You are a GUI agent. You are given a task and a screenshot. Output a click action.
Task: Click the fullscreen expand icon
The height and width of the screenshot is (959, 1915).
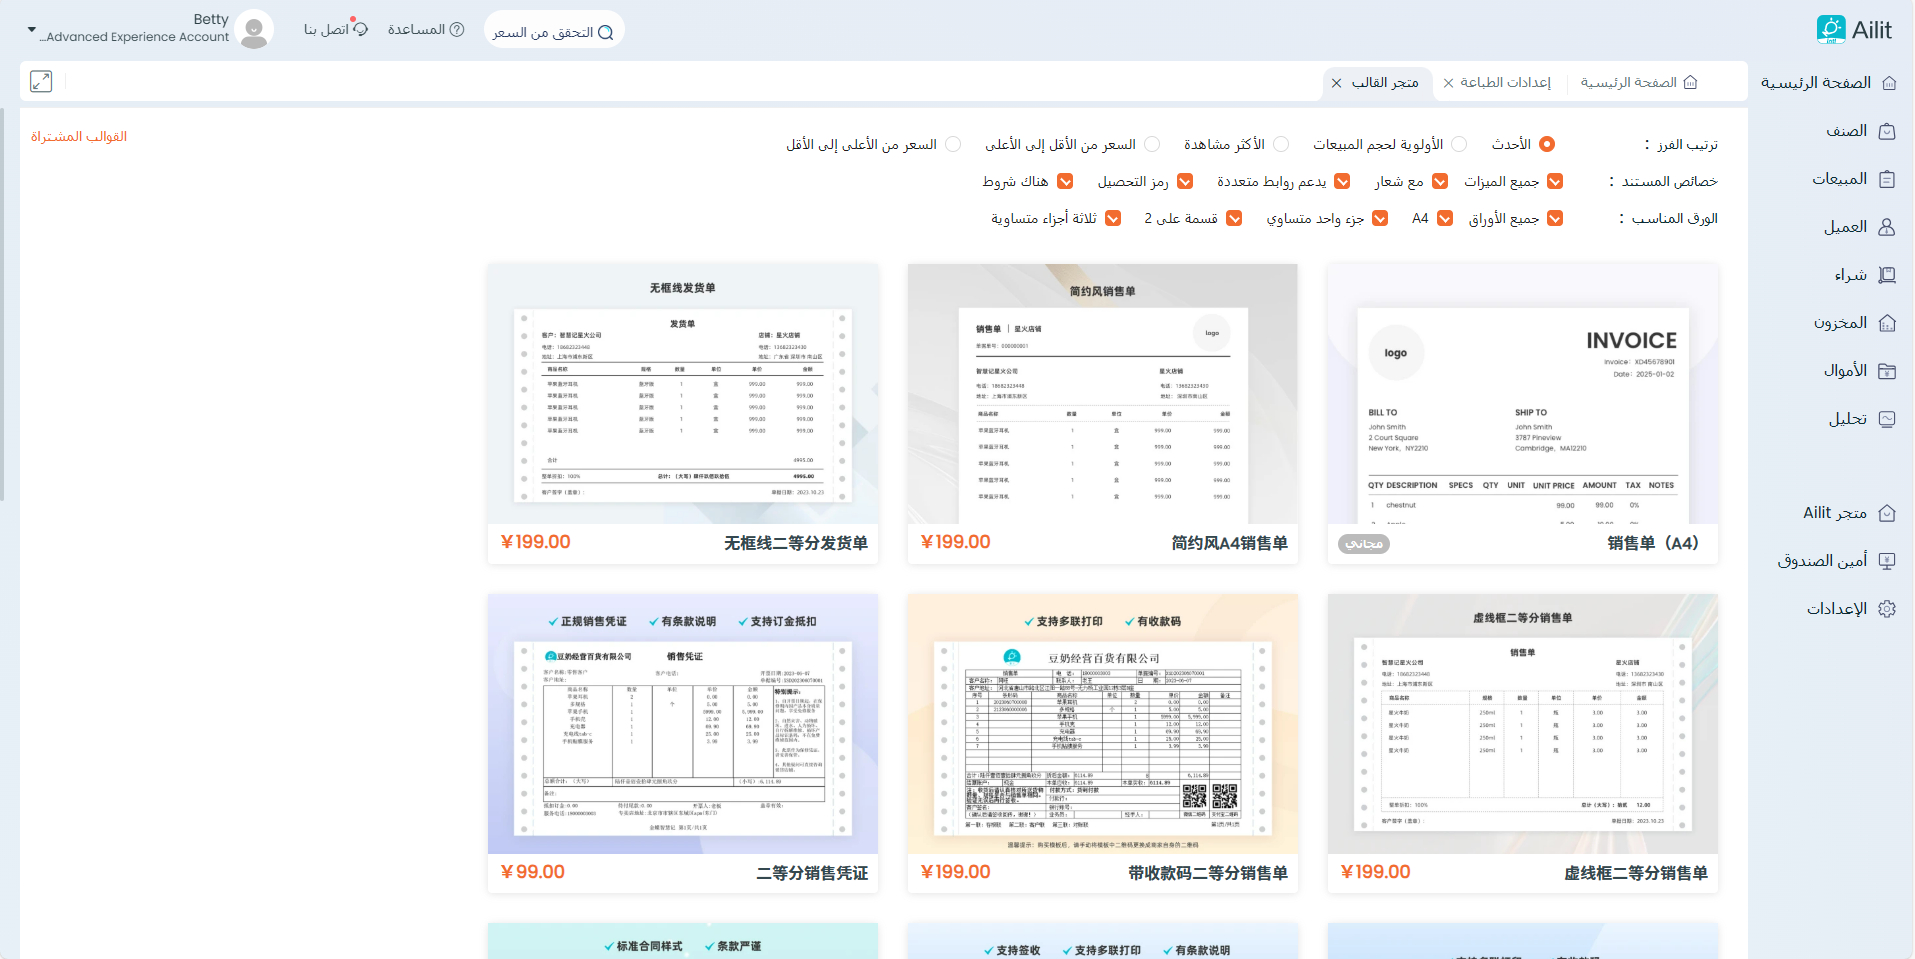pyautogui.click(x=41, y=82)
